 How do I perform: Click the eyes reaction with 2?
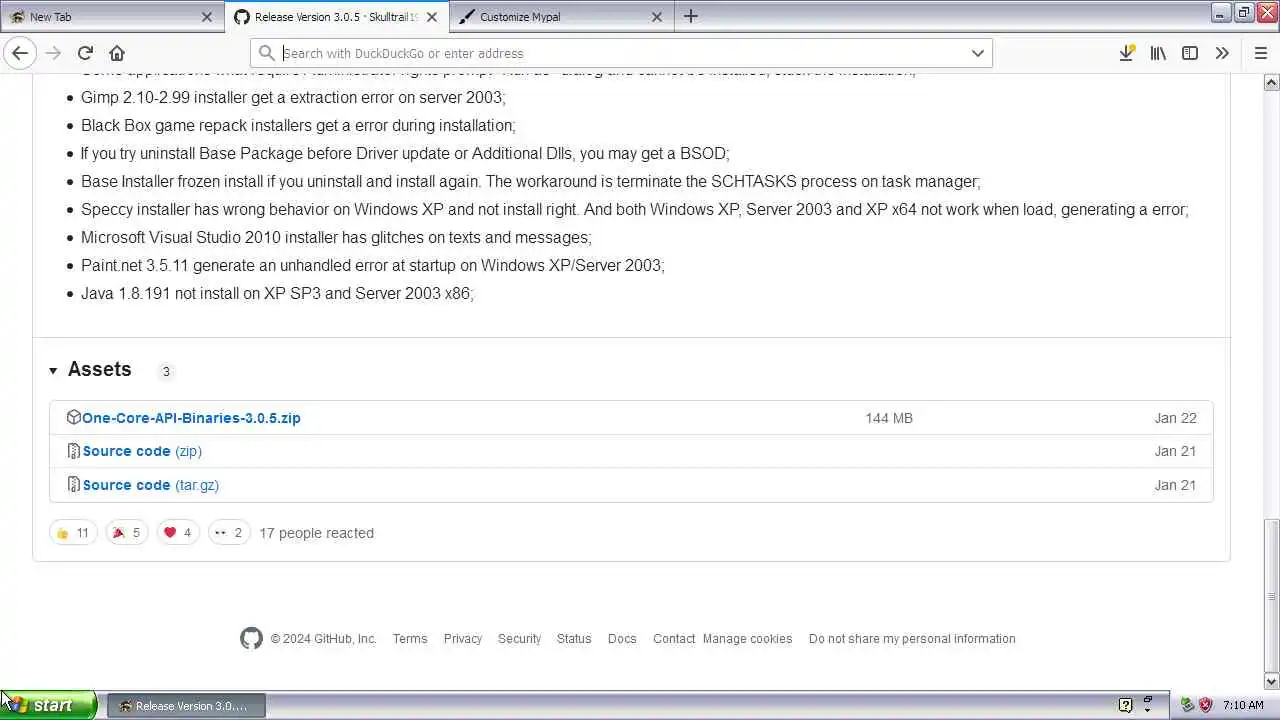229,533
